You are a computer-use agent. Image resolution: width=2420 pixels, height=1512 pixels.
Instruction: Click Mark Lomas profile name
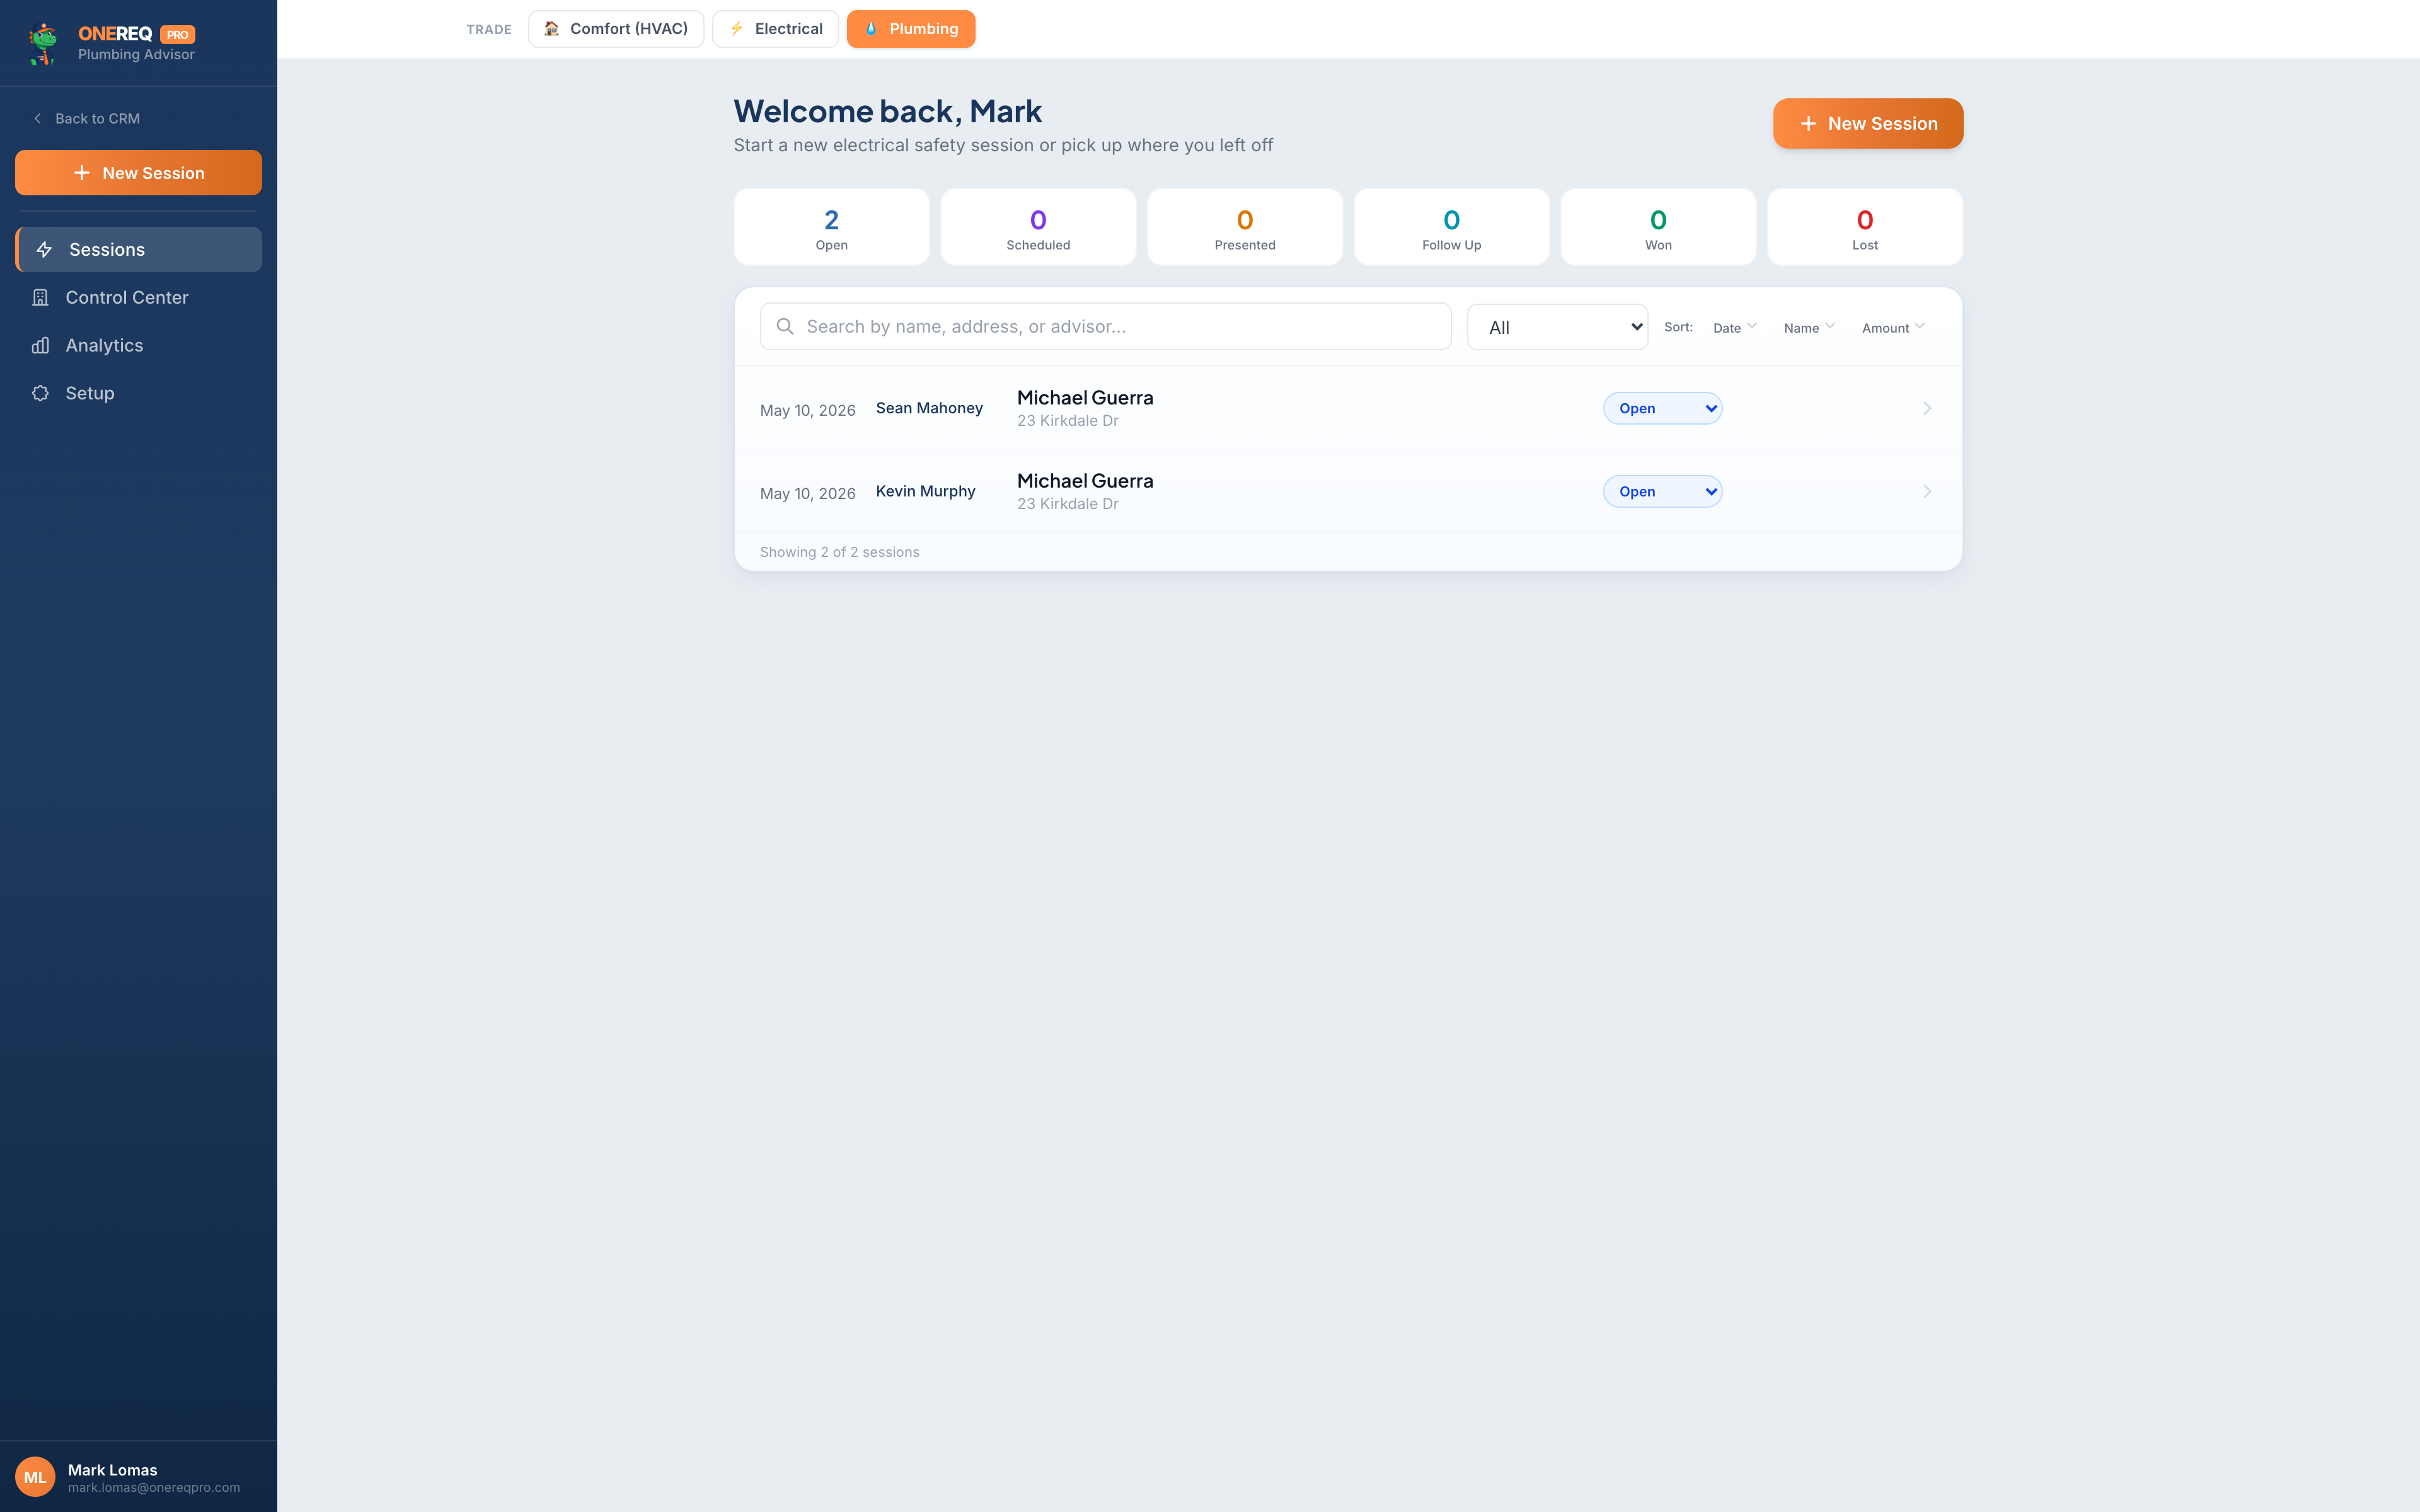112,1469
